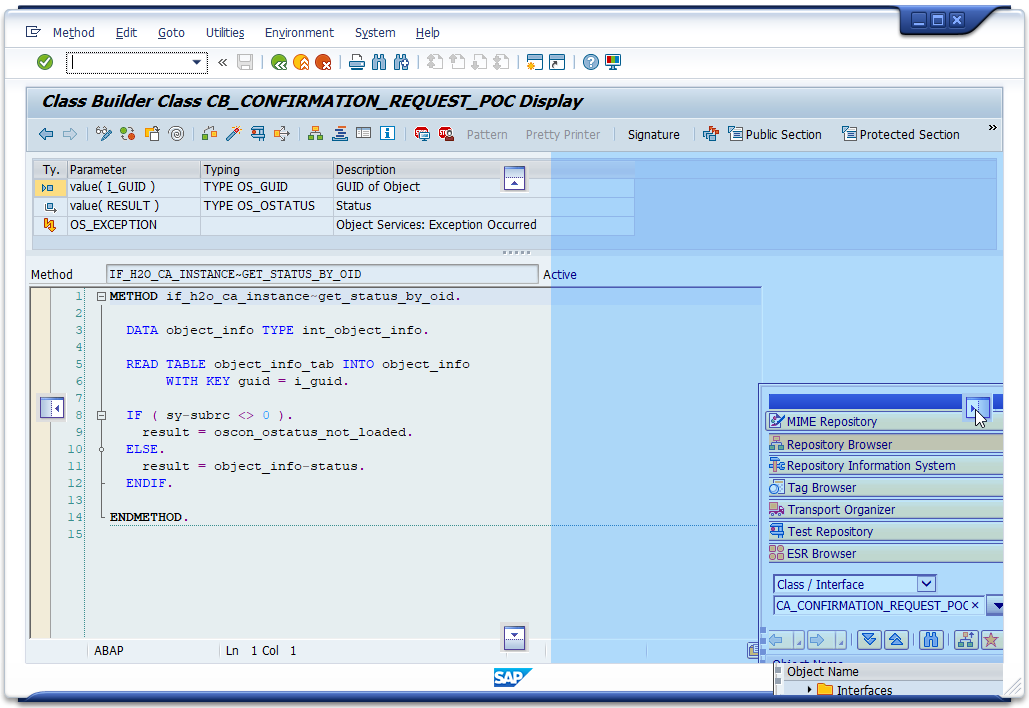Image resolution: width=1029 pixels, height=708 pixels.
Task: Open the Environment menu
Action: 299,33
